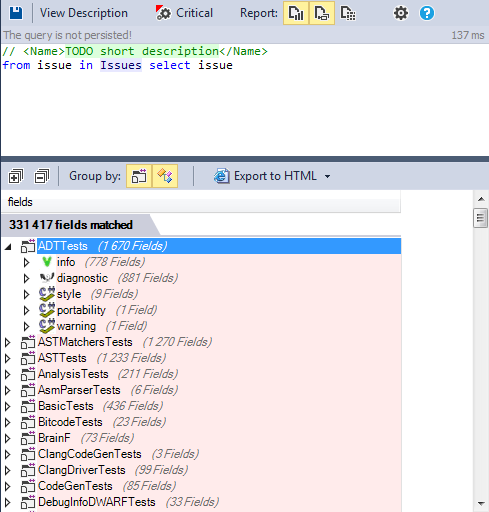Image resolution: width=489 pixels, height=512 pixels.
Task: Open help with the blue question mark
Action: click(x=427, y=13)
